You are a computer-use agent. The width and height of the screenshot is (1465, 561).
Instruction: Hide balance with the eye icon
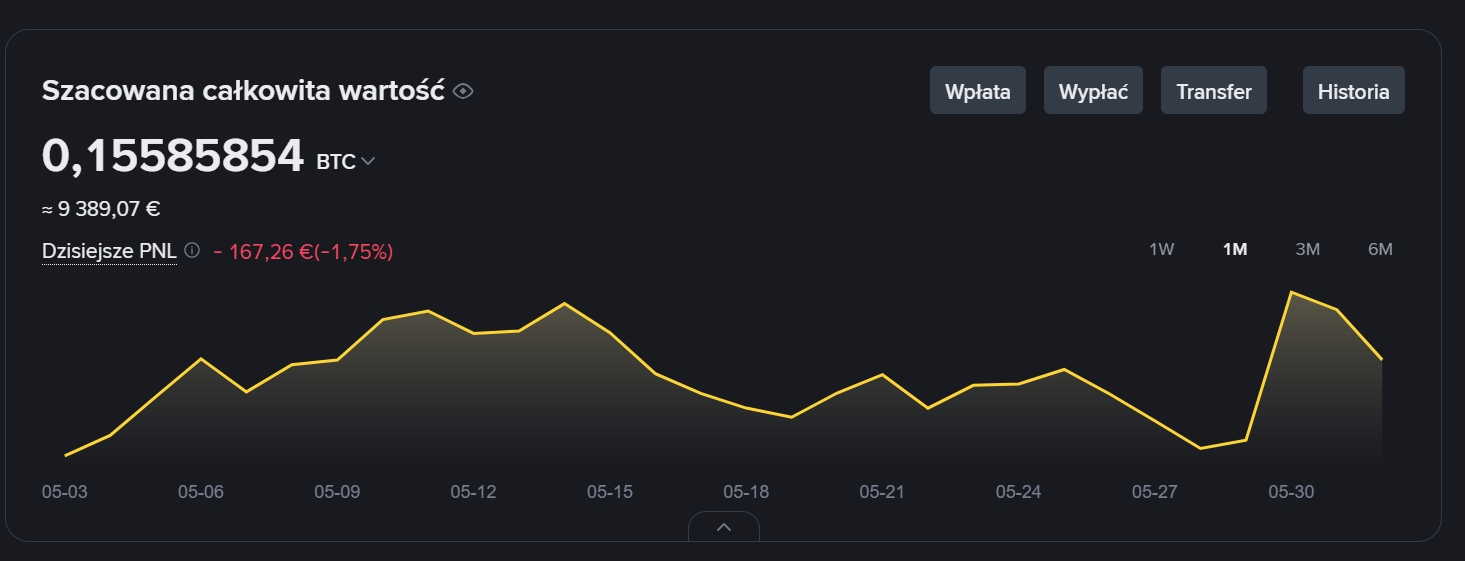coord(462,91)
